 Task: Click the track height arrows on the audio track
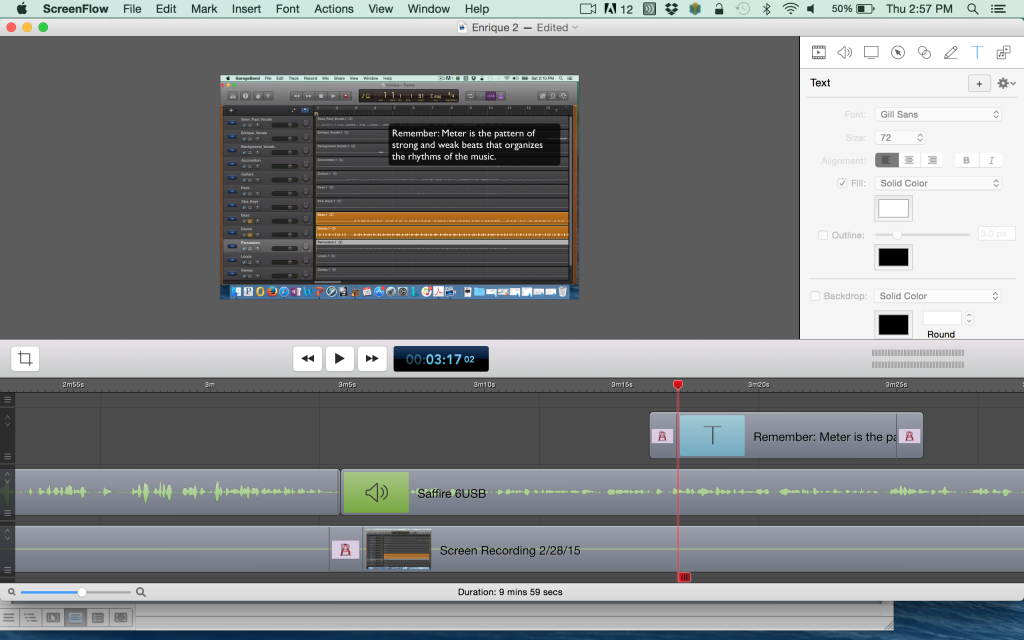(x=7, y=478)
